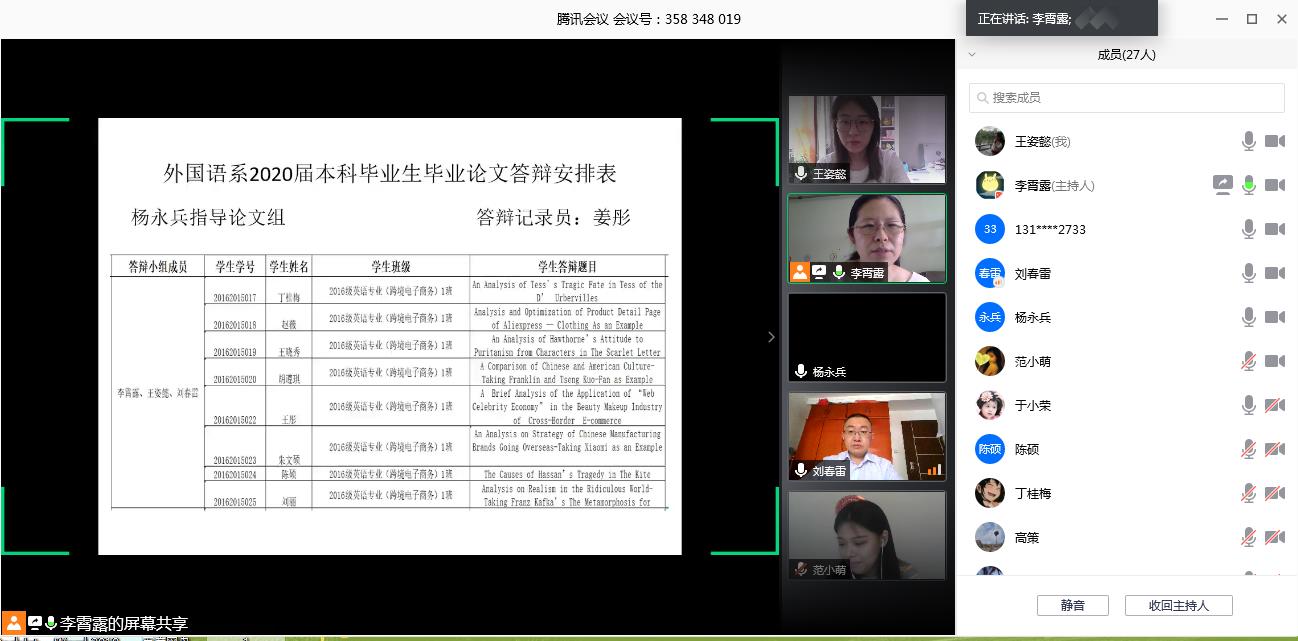The width and height of the screenshot is (1298, 641).
Task: Unmute the microphone for member 陈硕
Action: [x=1248, y=449]
